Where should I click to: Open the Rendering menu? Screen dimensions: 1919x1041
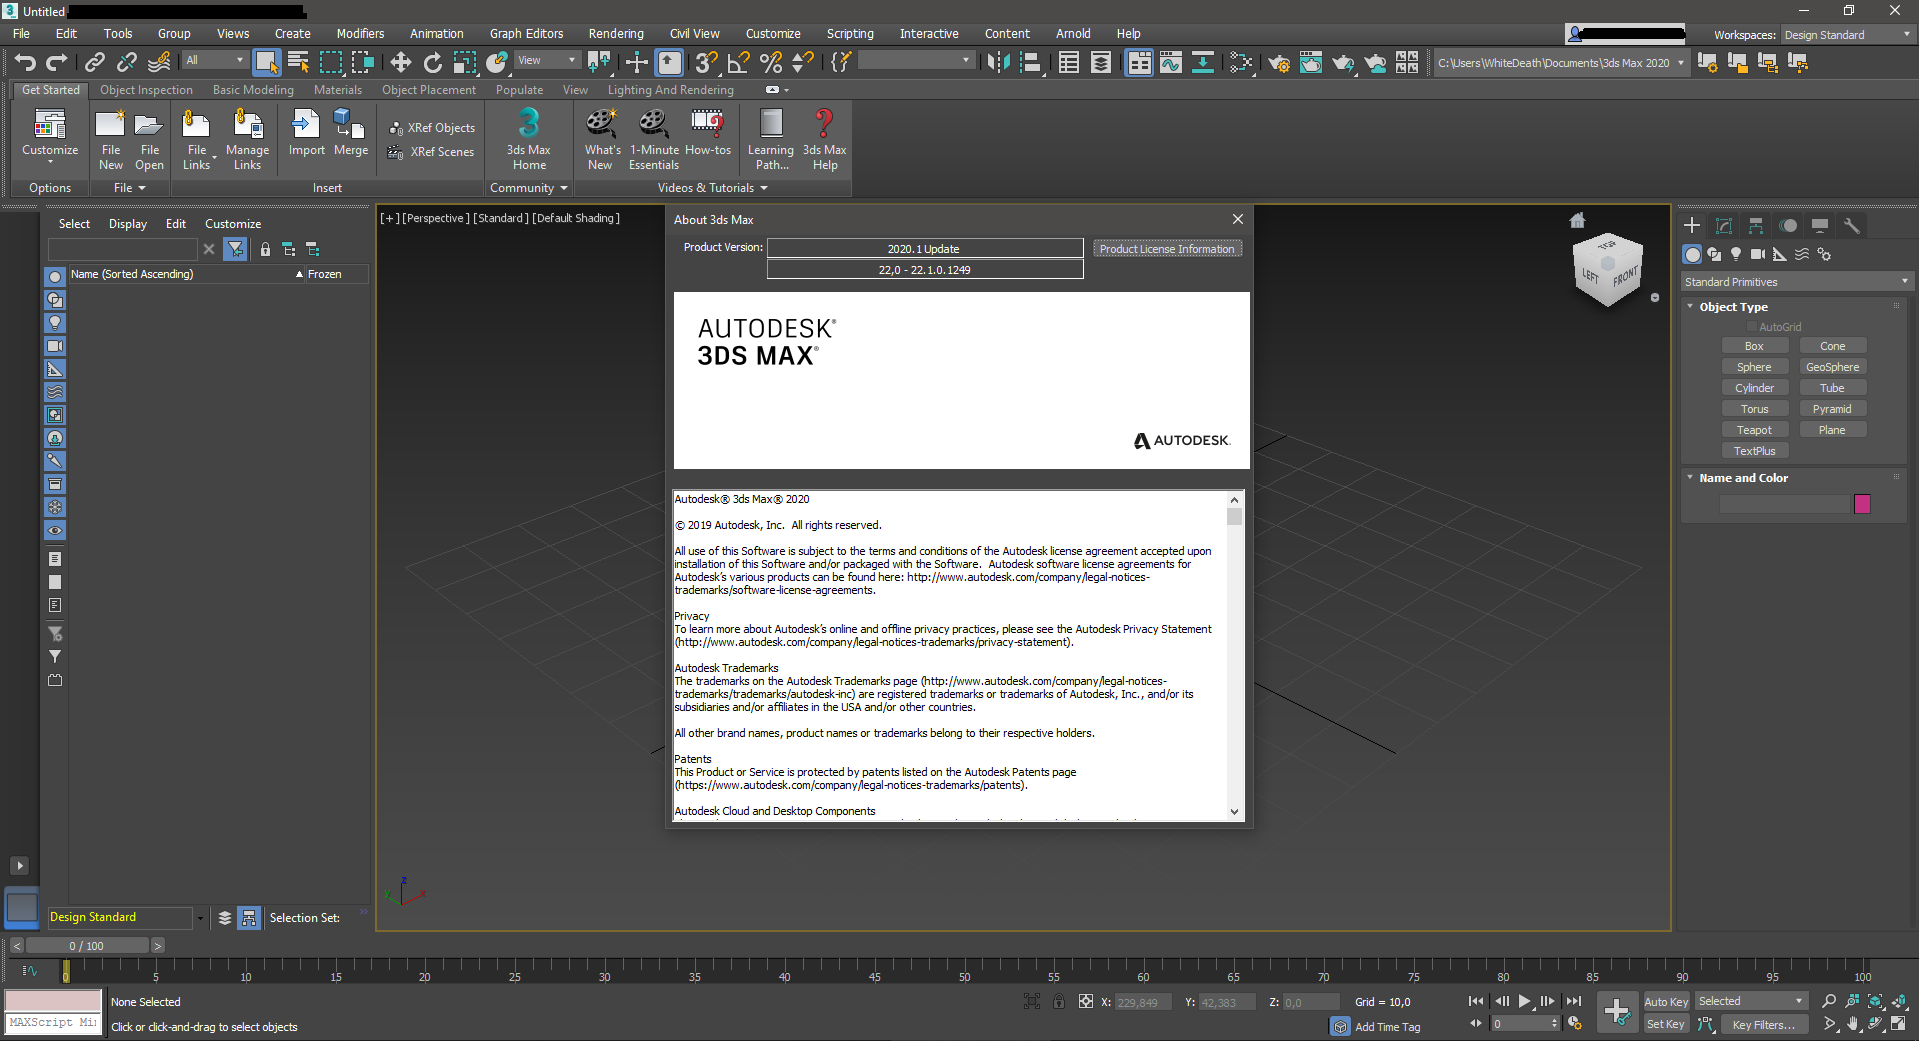615,34
